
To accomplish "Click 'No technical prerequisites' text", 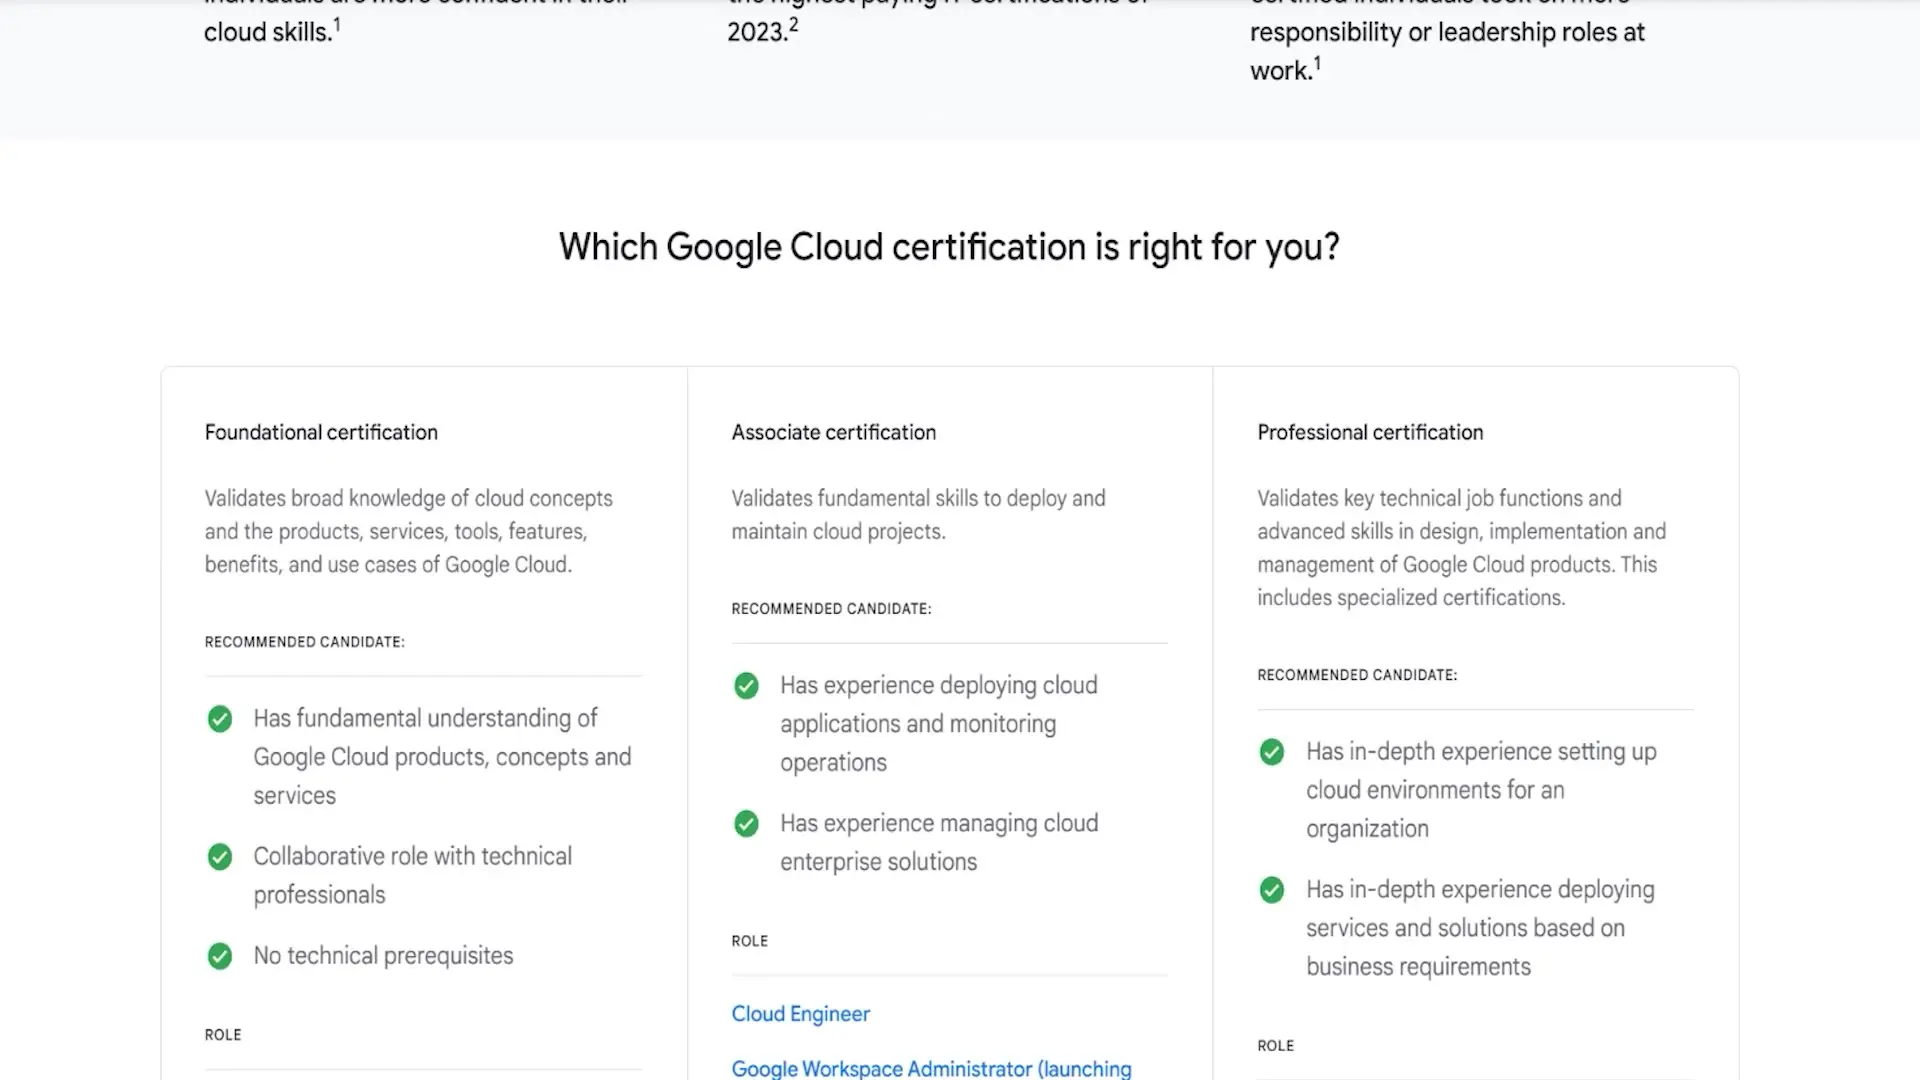I will tap(383, 956).
